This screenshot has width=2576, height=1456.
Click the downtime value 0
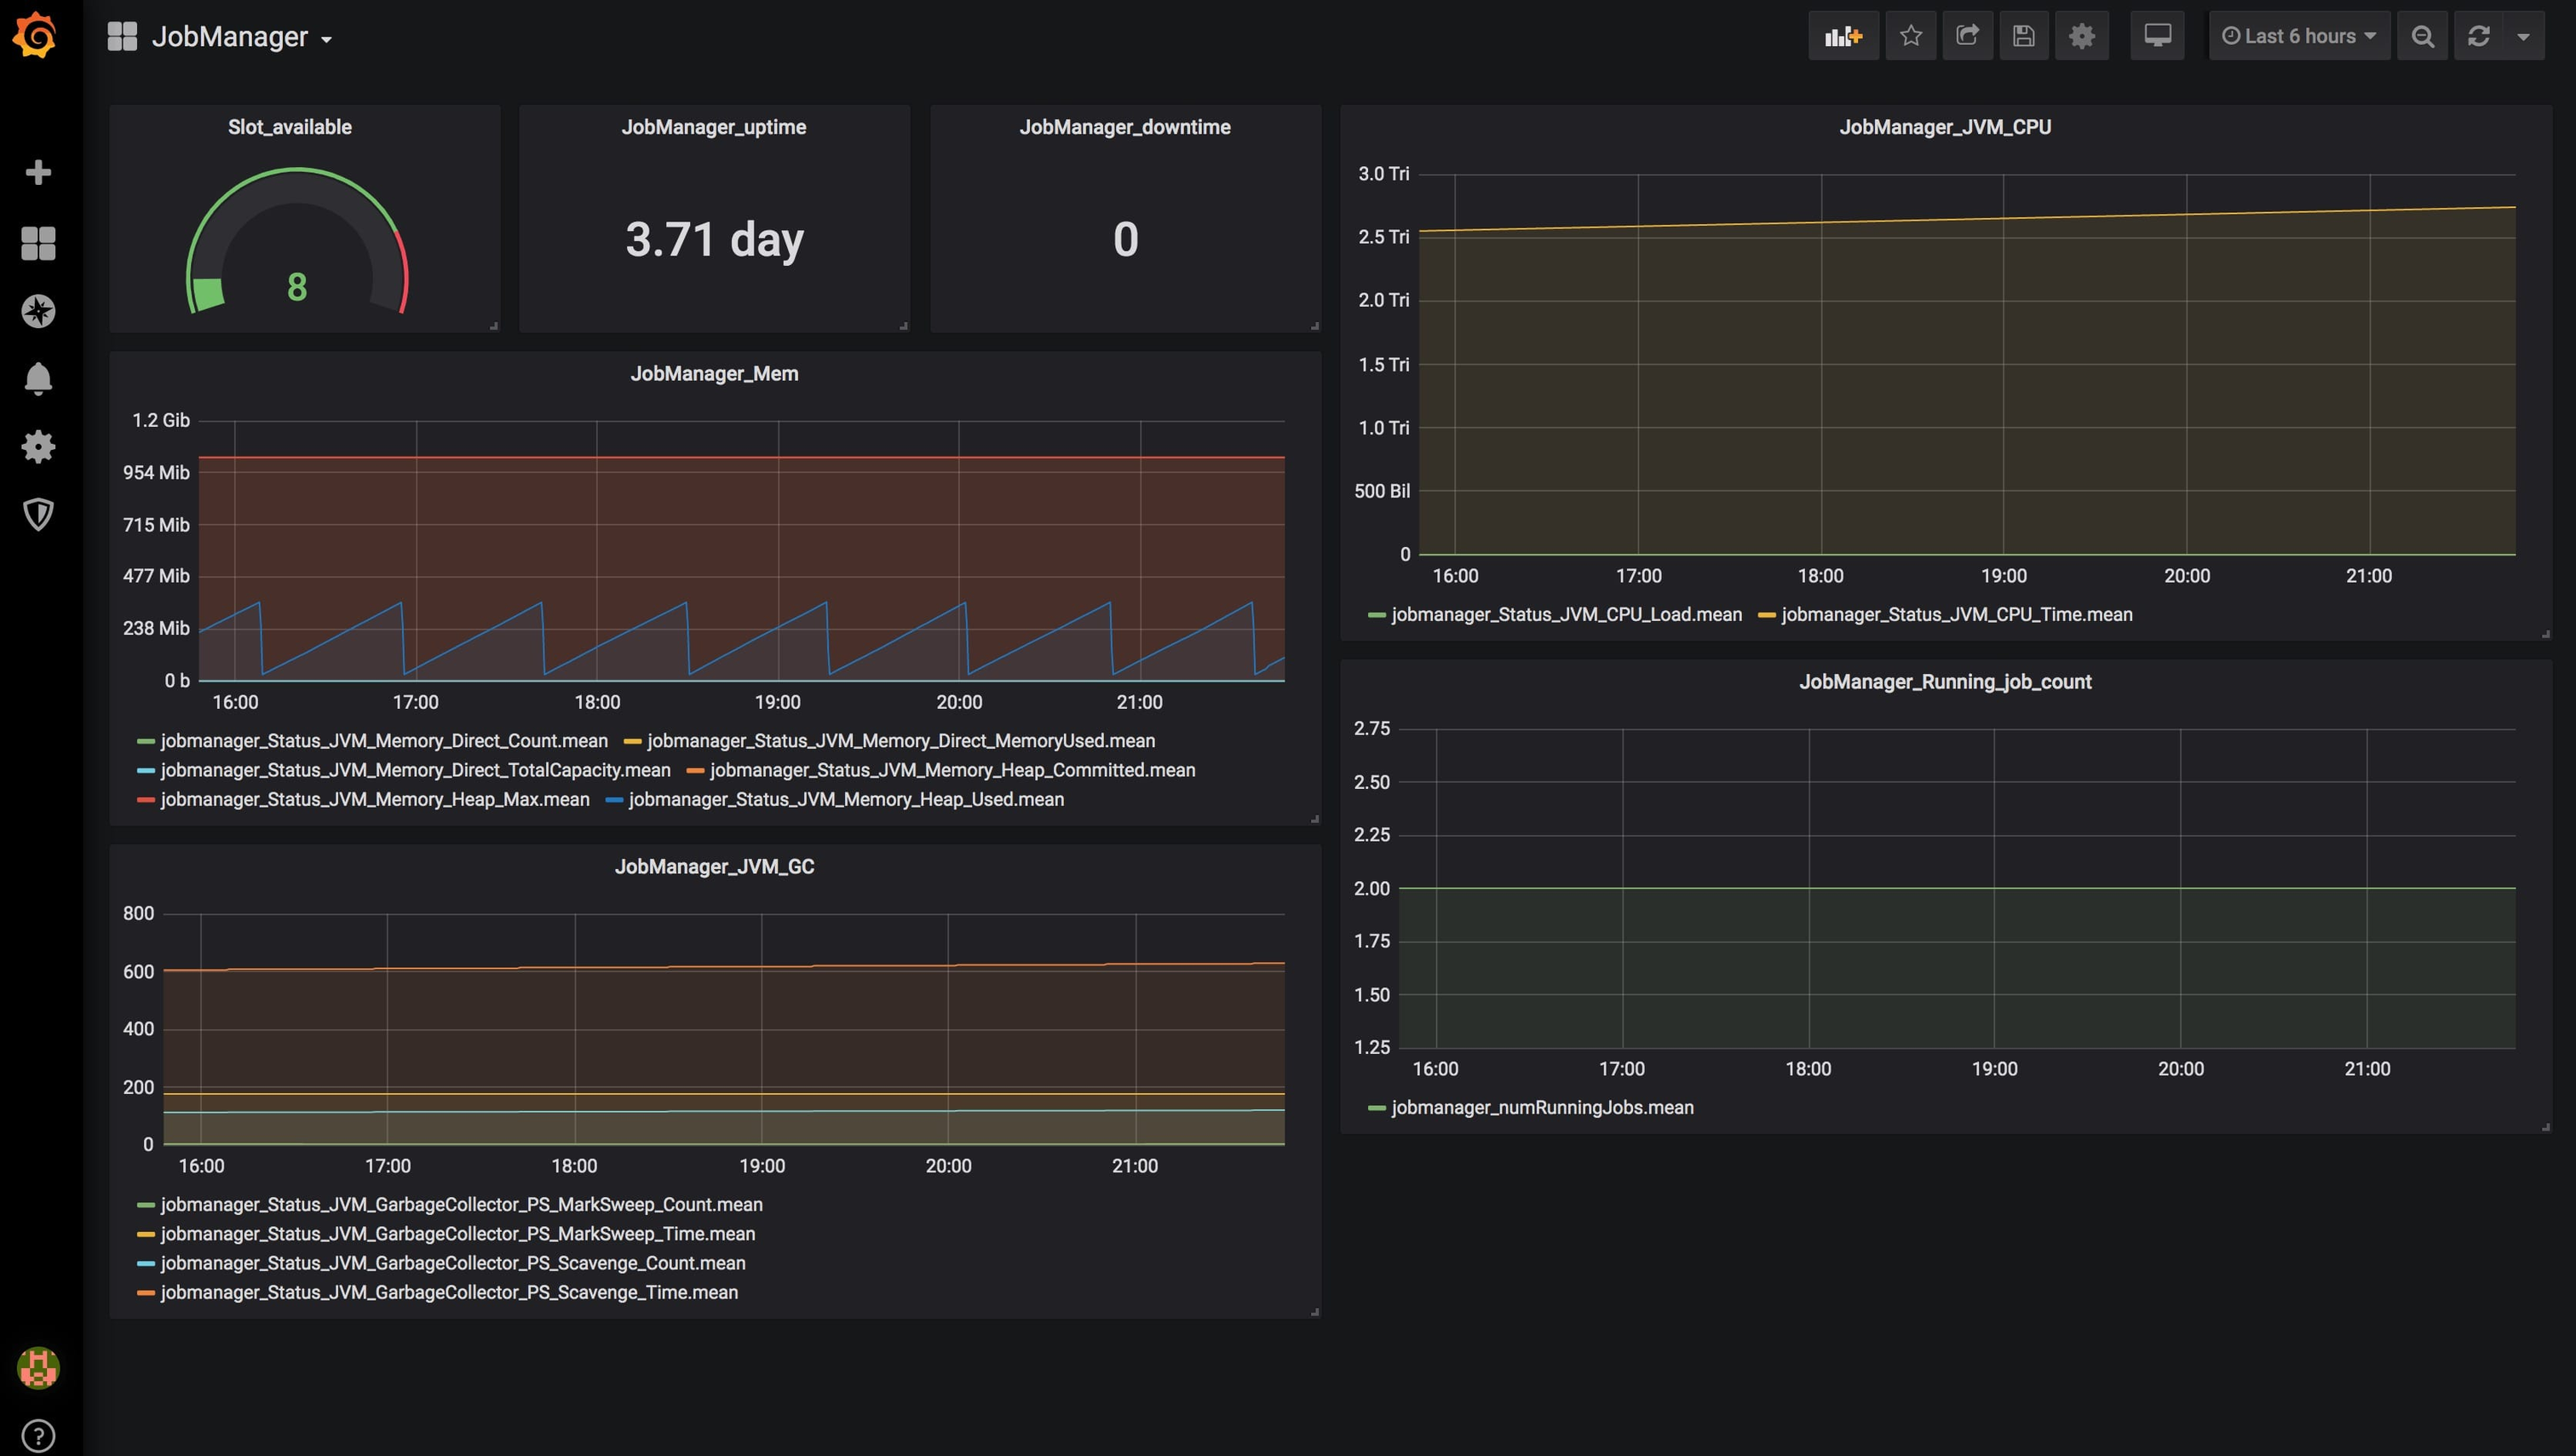coord(1126,240)
